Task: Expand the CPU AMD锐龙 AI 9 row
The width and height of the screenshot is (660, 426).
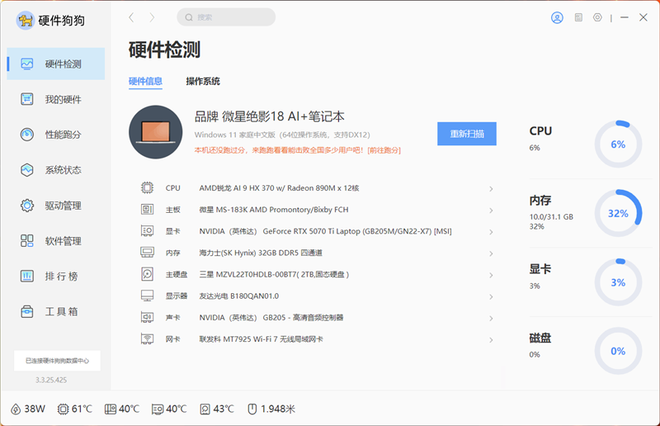Action: click(x=318, y=188)
